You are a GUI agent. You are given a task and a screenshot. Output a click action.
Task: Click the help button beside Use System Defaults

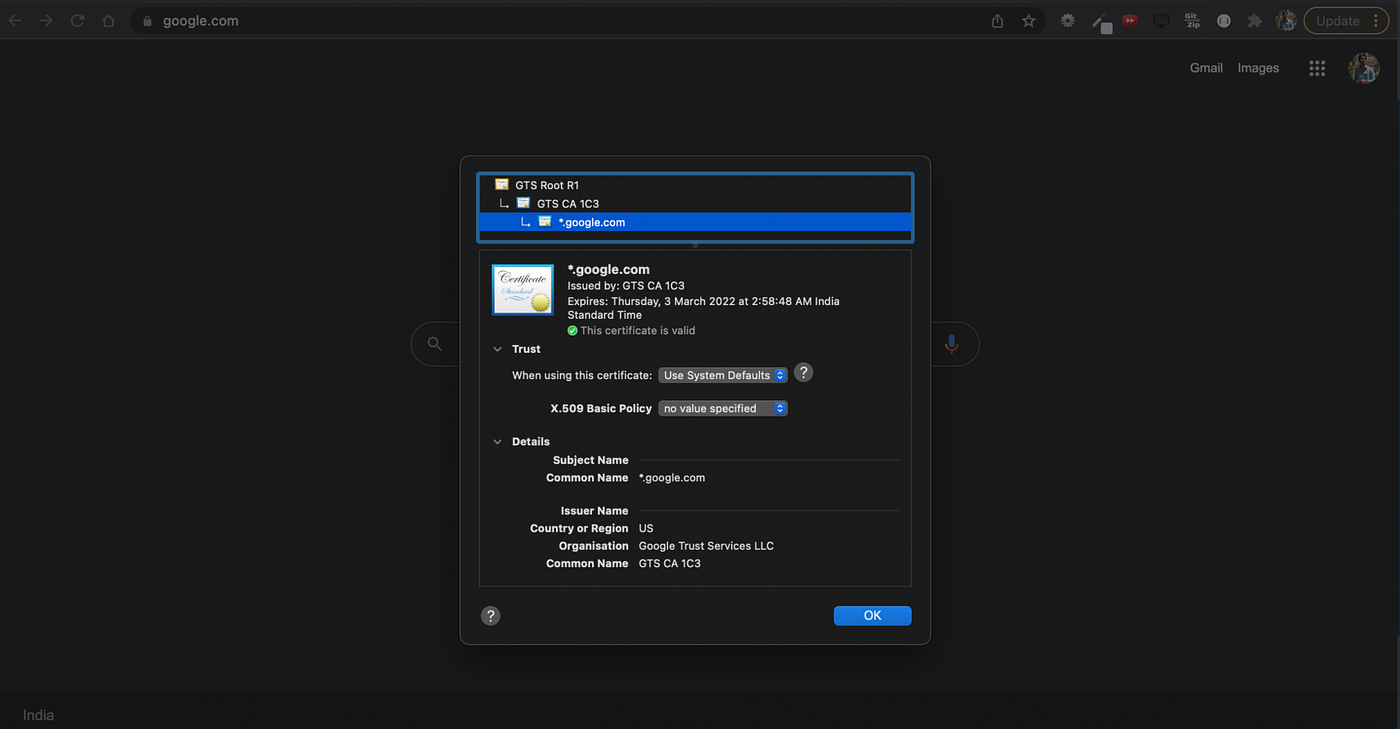[803, 372]
